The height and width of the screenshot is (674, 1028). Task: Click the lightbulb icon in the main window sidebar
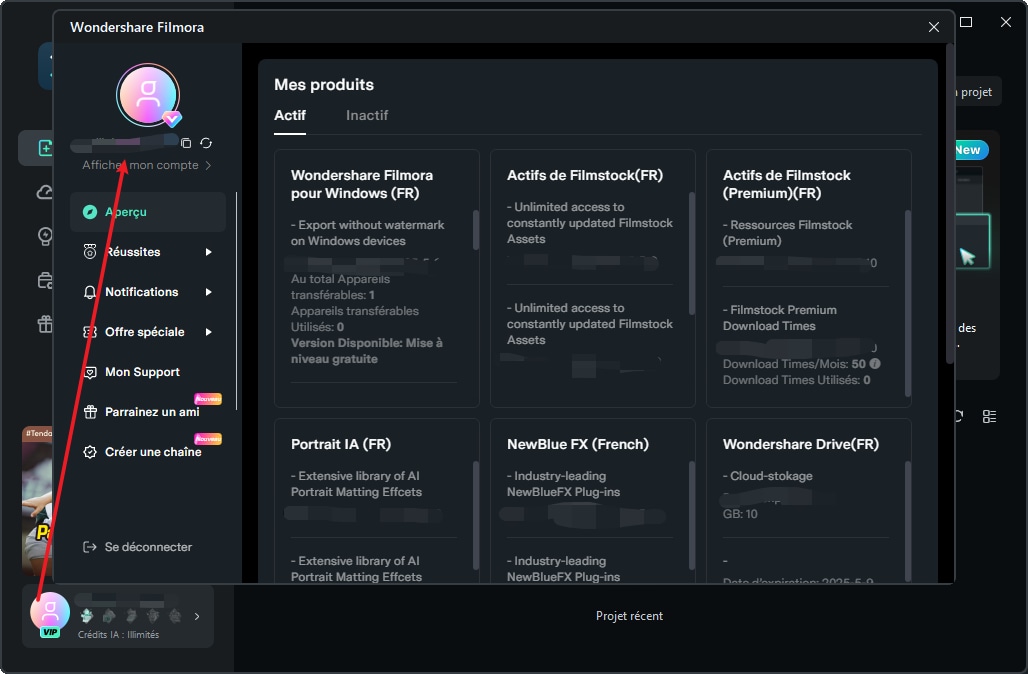[45, 236]
